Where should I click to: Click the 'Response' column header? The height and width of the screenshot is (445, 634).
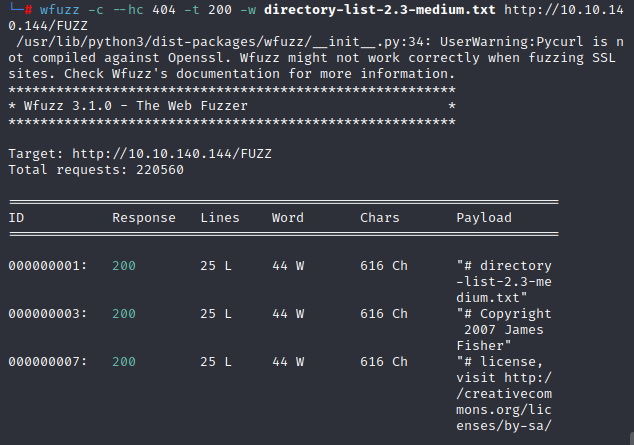[144, 218]
